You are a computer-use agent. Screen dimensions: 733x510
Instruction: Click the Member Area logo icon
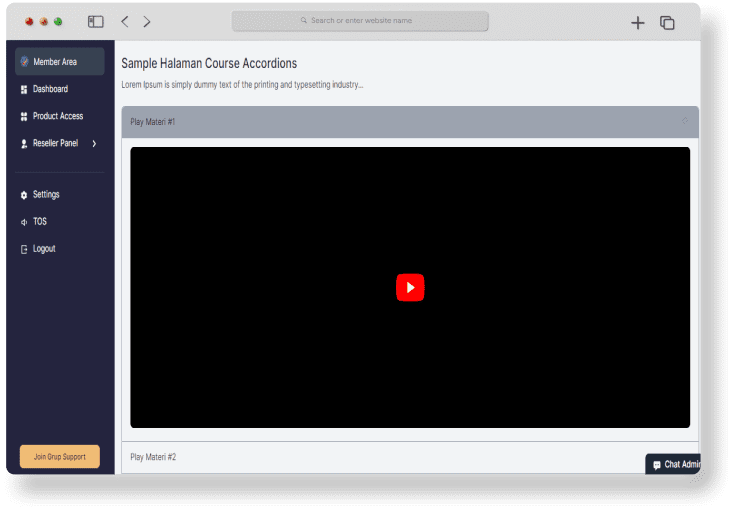[24, 62]
